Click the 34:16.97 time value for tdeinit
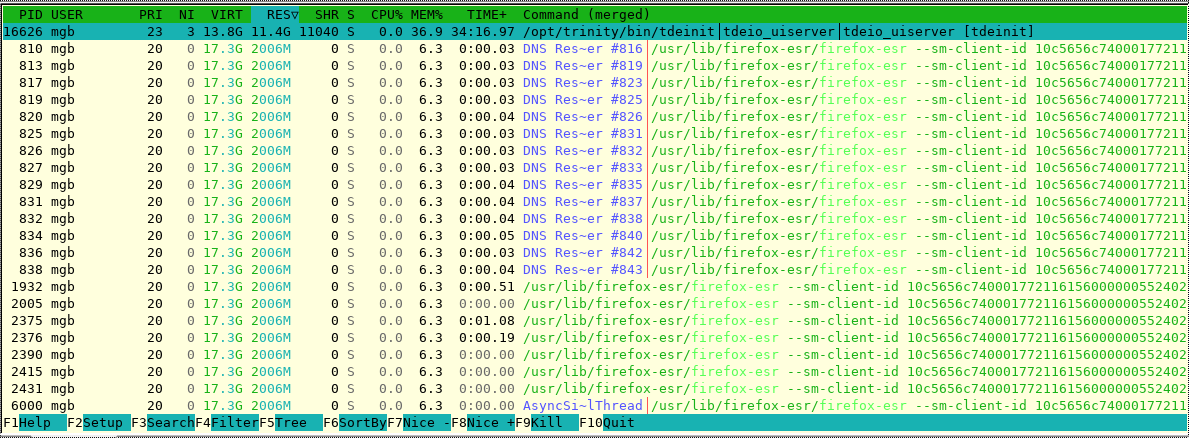 [482, 31]
